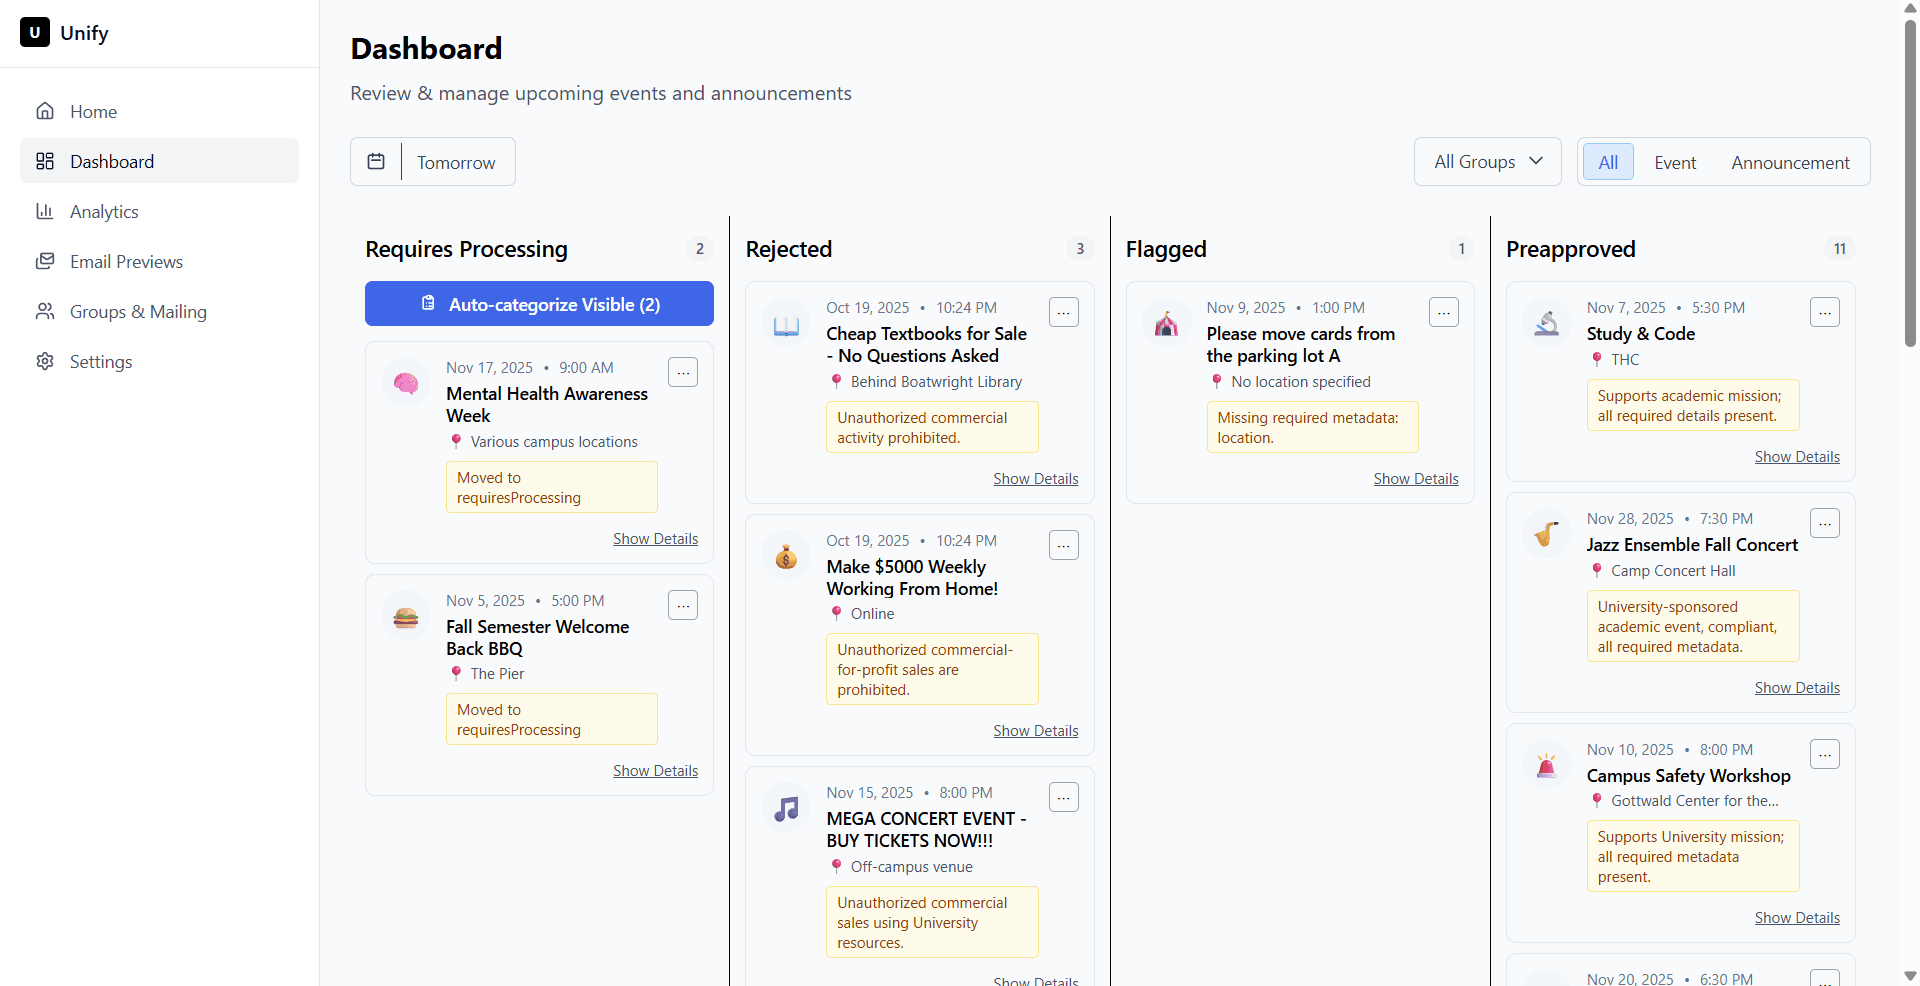Open options menu for Campus Safety Workshop

point(1825,754)
